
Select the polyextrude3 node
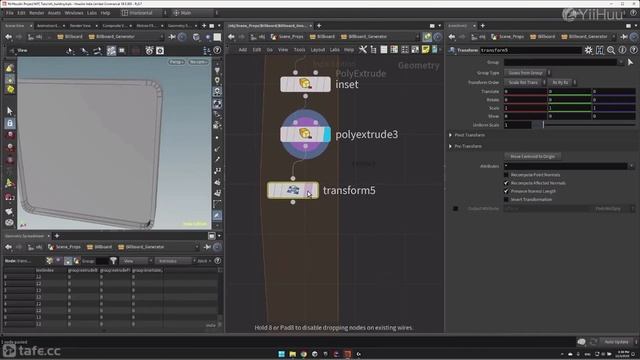(x=305, y=134)
